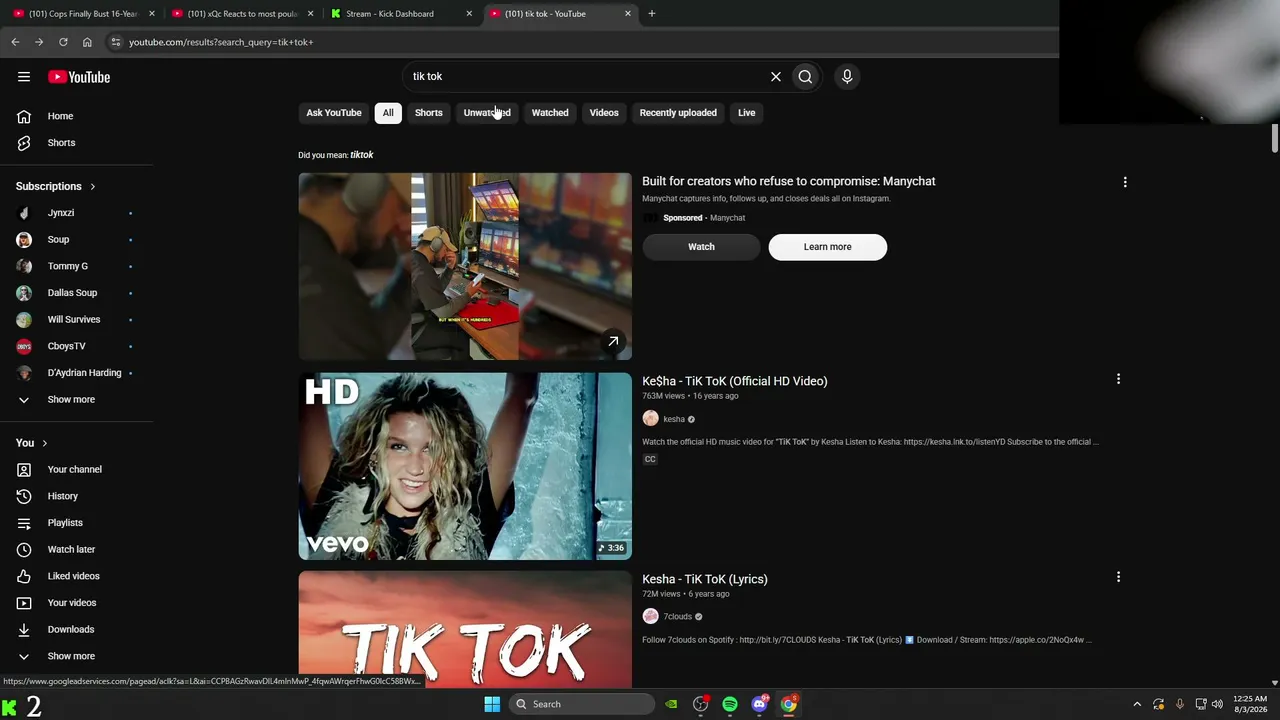Clear the search box with the X icon
Image resolution: width=1280 pixels, height=720 pixels.
pyautogui.click(x=775, y=76)
